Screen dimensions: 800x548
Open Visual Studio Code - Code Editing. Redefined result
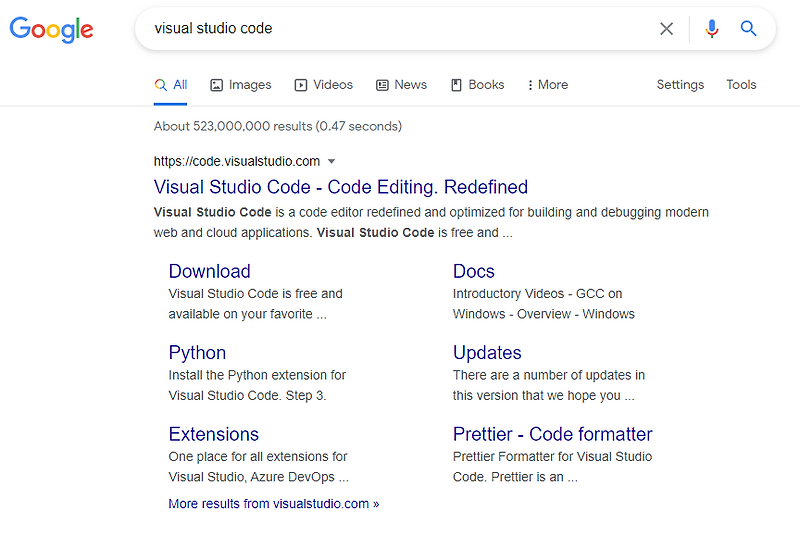coord(341,187)
